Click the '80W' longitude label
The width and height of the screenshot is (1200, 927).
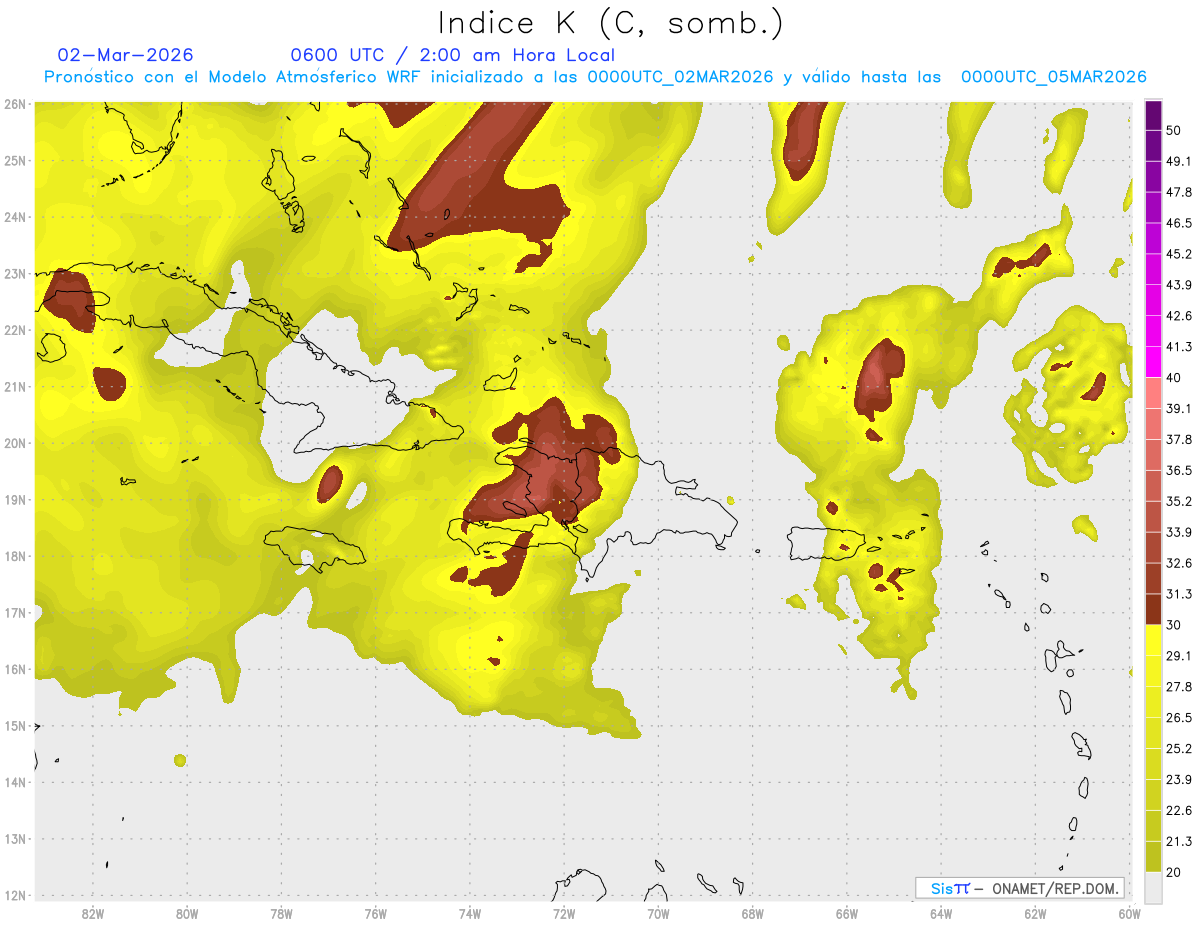point(187,913)
